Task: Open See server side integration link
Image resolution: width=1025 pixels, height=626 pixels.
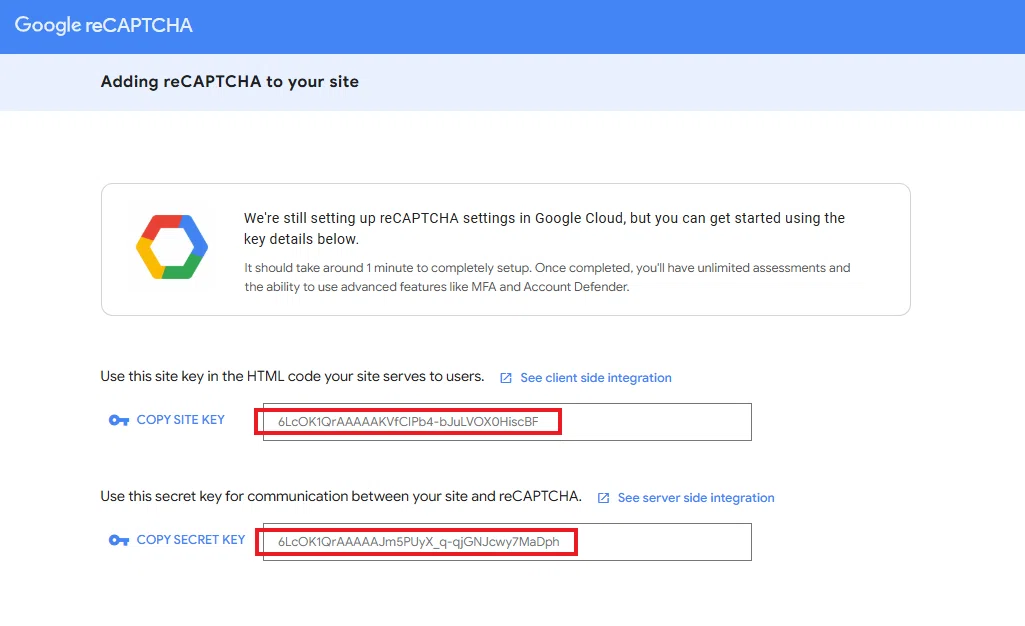Action: [x=696, y=498]
